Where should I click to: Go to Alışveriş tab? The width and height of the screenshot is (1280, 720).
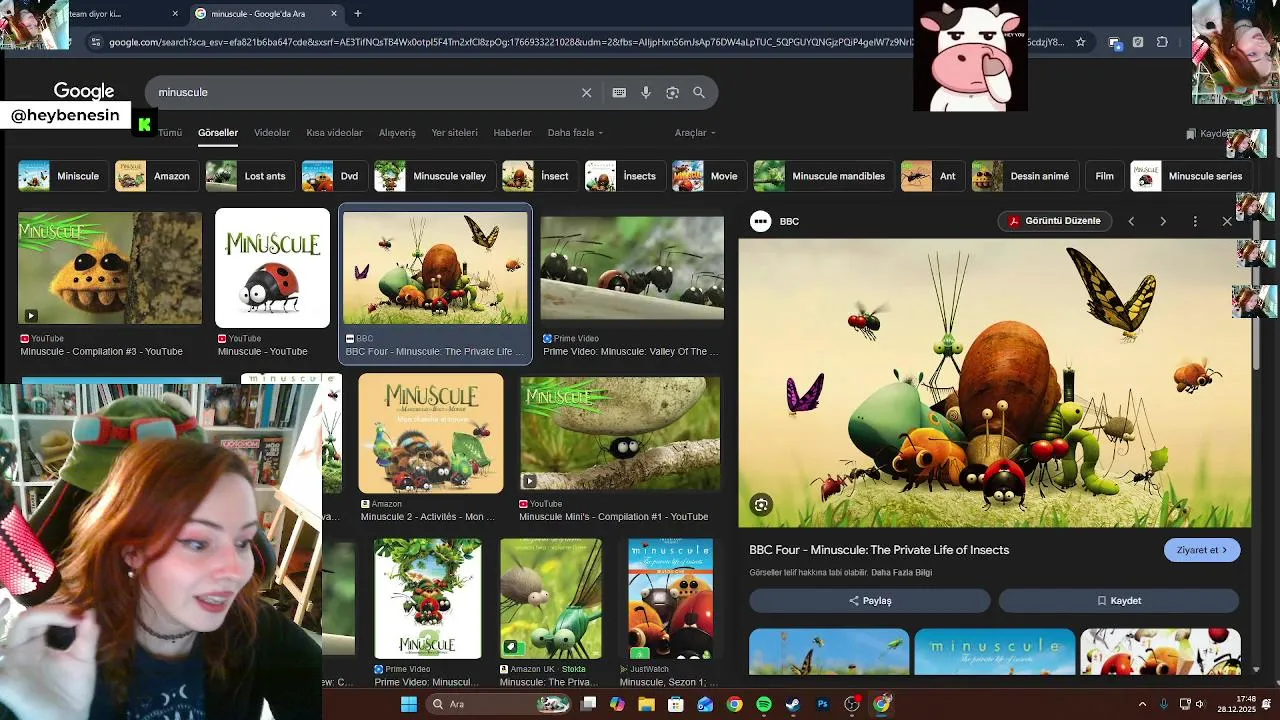[x=397, y=133]
